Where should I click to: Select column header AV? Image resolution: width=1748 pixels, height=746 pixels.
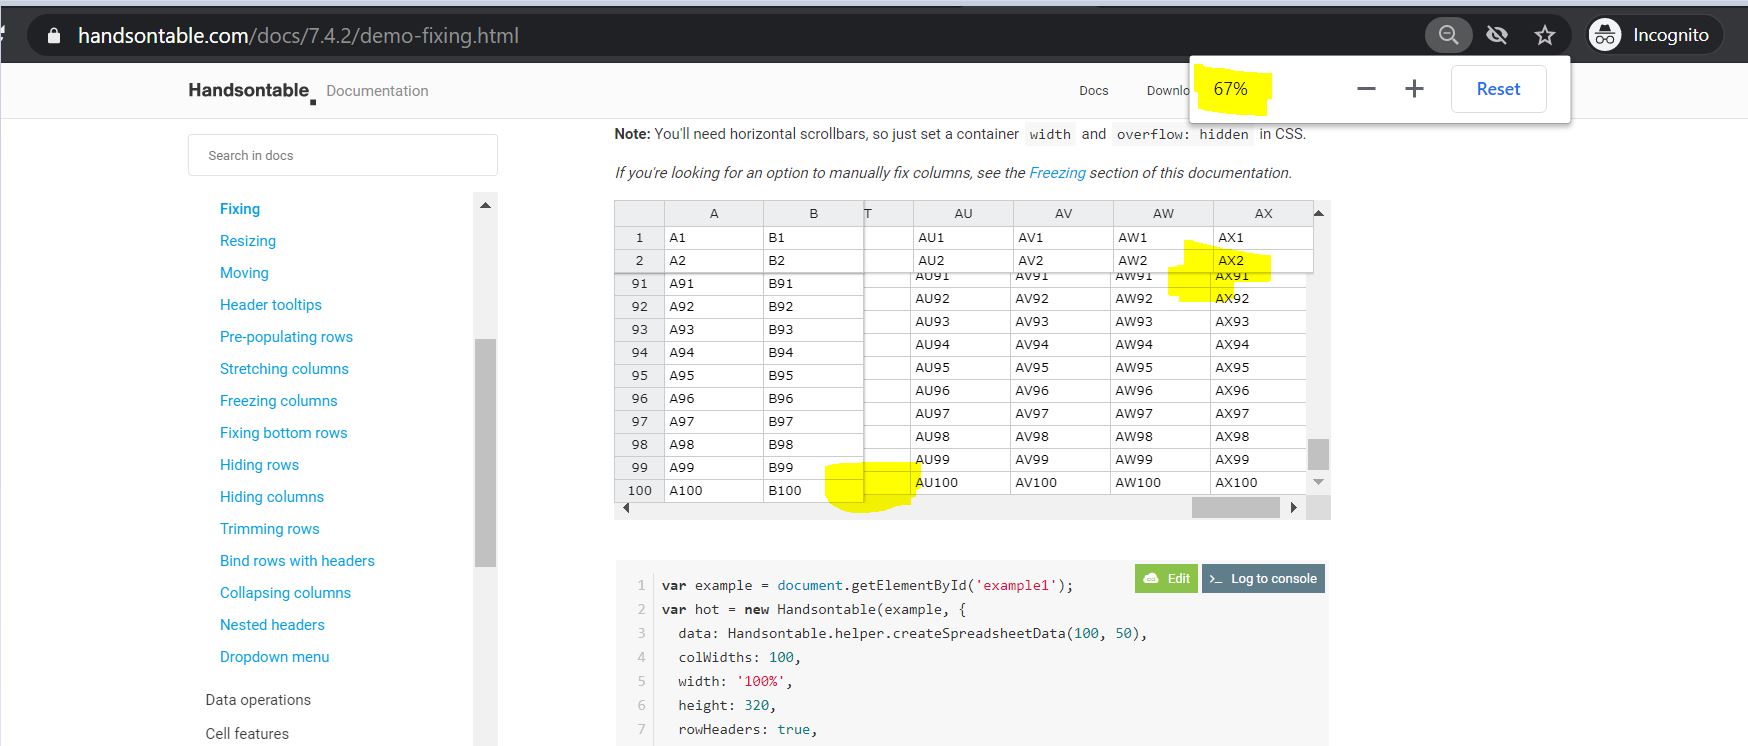[1063, 213]
